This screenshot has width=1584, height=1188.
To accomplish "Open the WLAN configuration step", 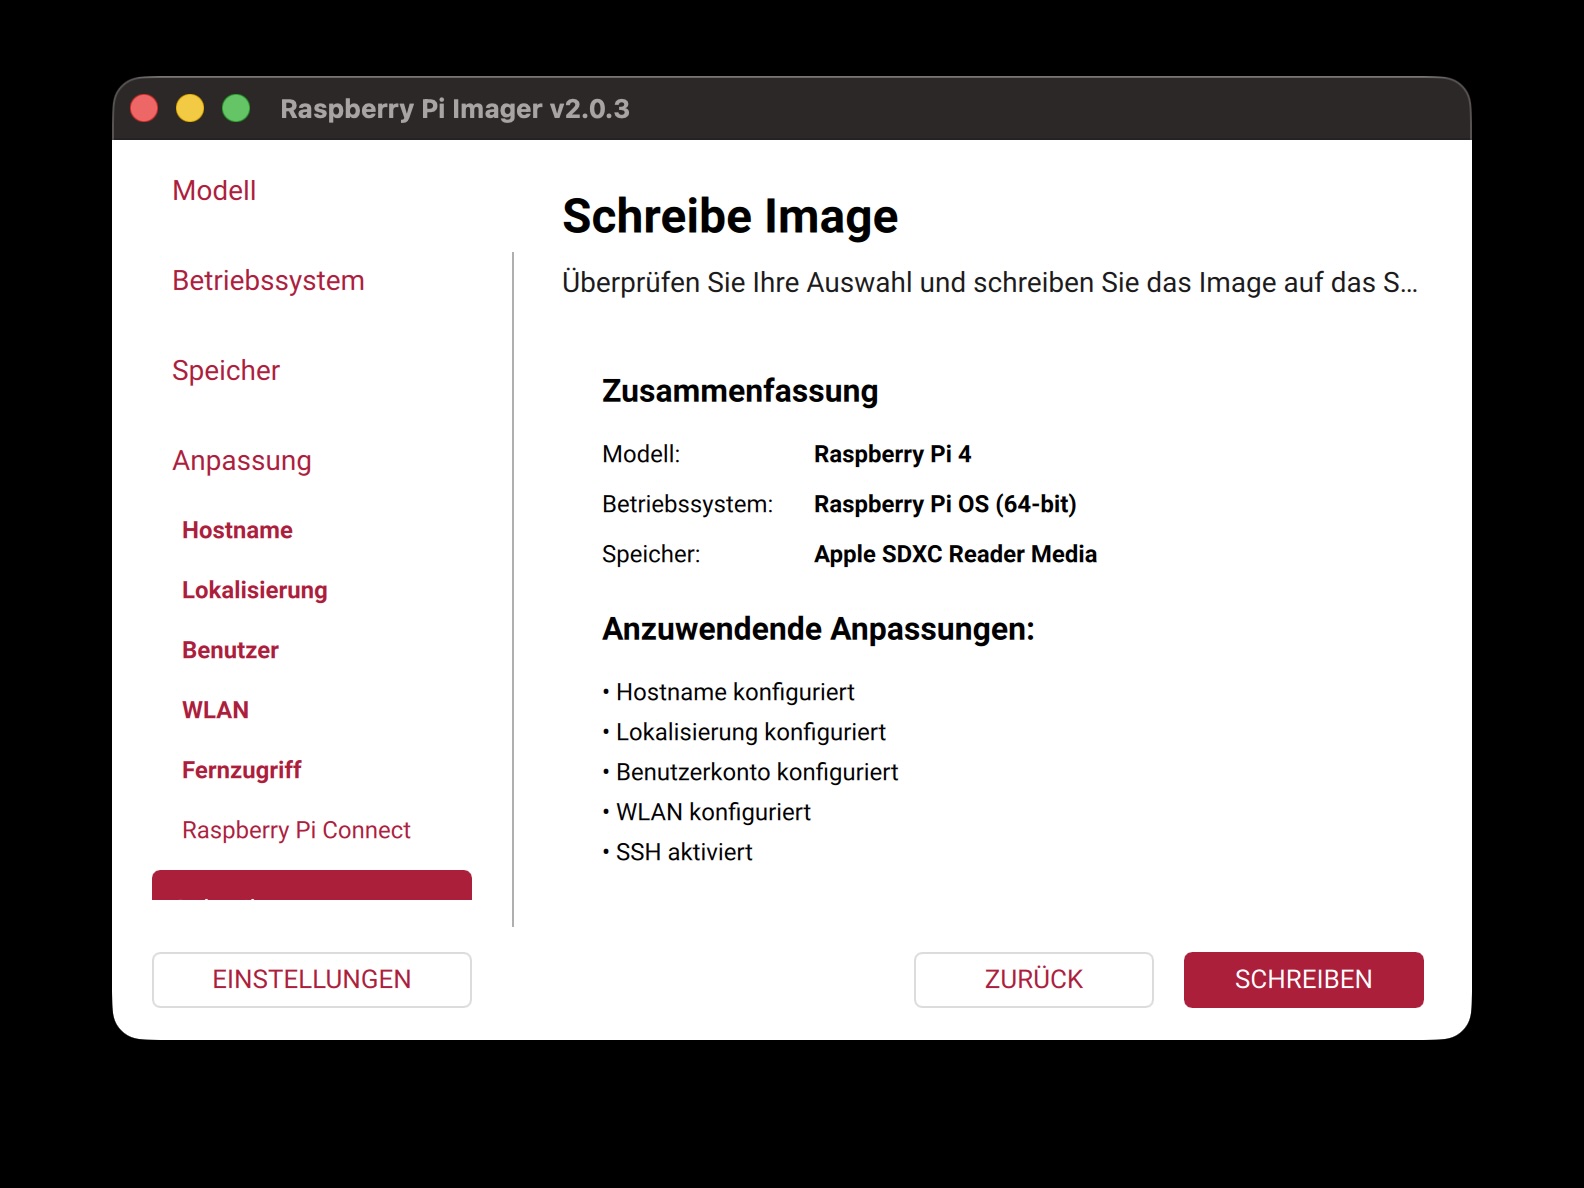I will (x=215, y=710).
